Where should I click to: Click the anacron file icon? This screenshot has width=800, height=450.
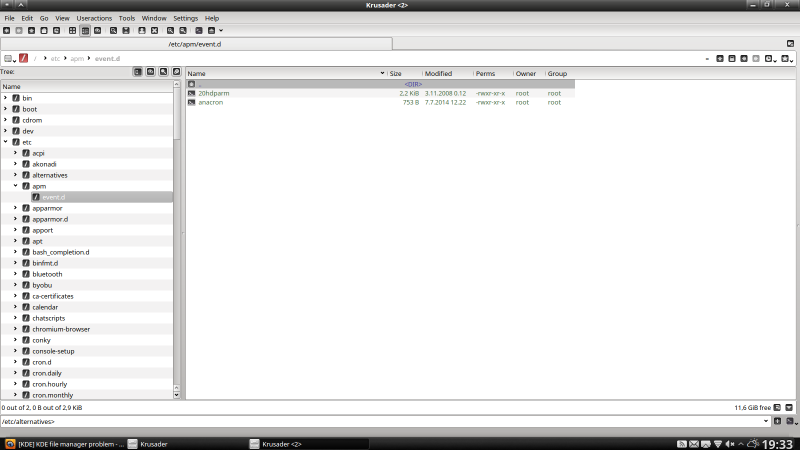pyautogui.click(x=192, y=102)
